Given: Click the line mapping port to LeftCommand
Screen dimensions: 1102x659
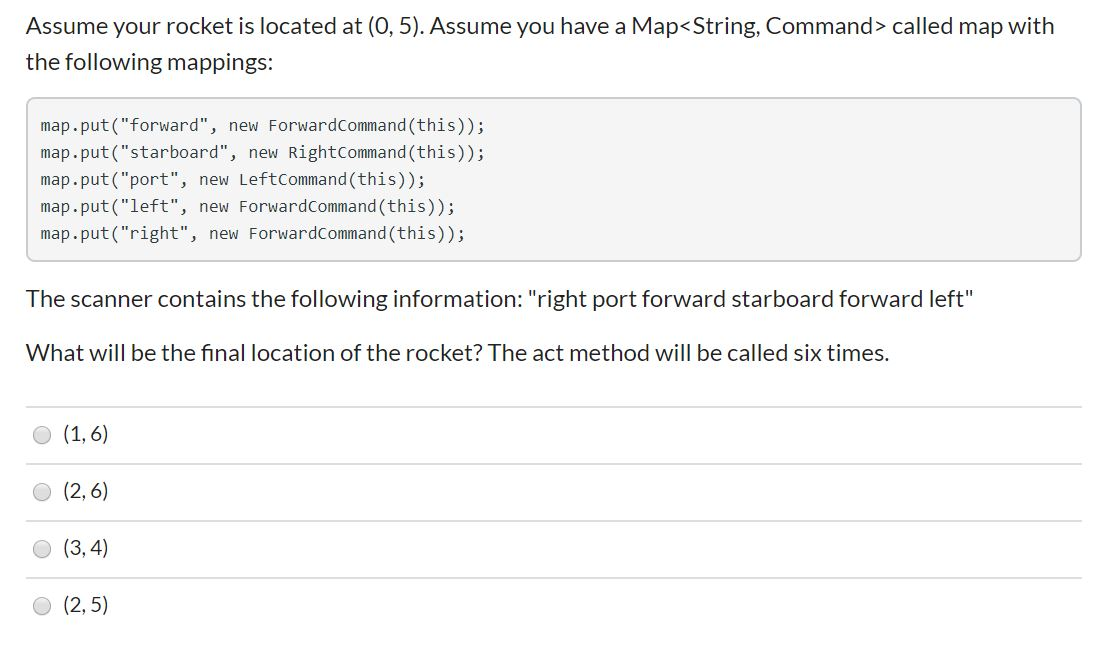Looking at the screenshot, I should (x=232, y=179).
